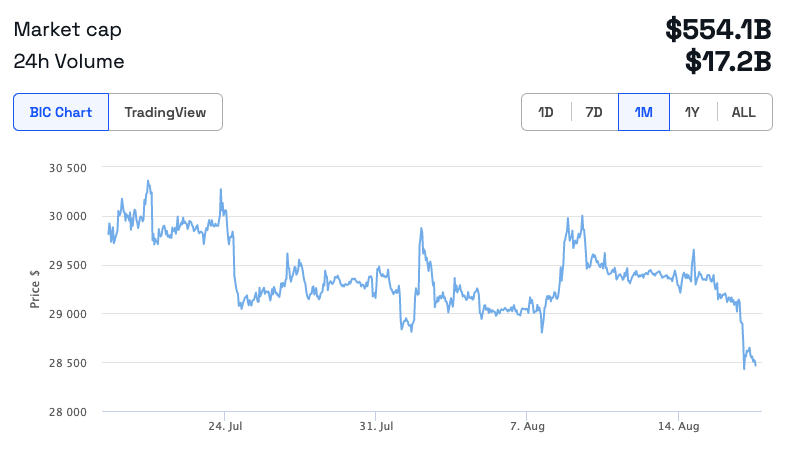Click the 24h Volume label
Image resolution: width=791 pixels, height=459 pixels.
69,62
